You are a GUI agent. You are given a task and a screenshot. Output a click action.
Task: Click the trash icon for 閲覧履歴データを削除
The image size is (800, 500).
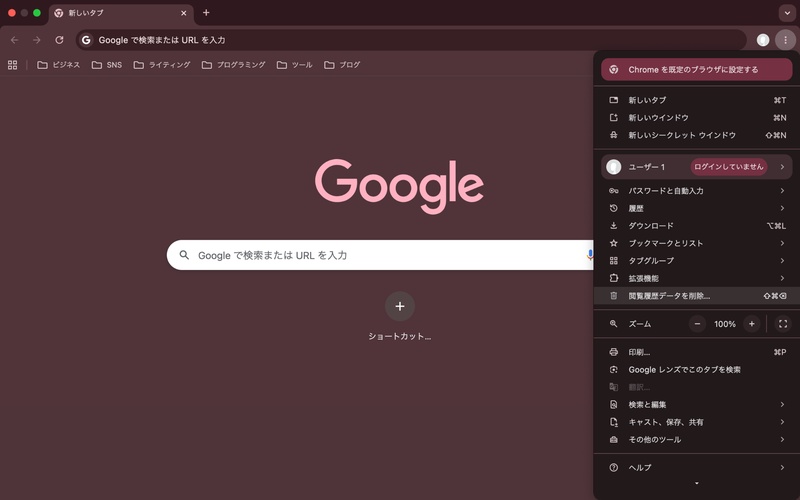tap(614, 296)
